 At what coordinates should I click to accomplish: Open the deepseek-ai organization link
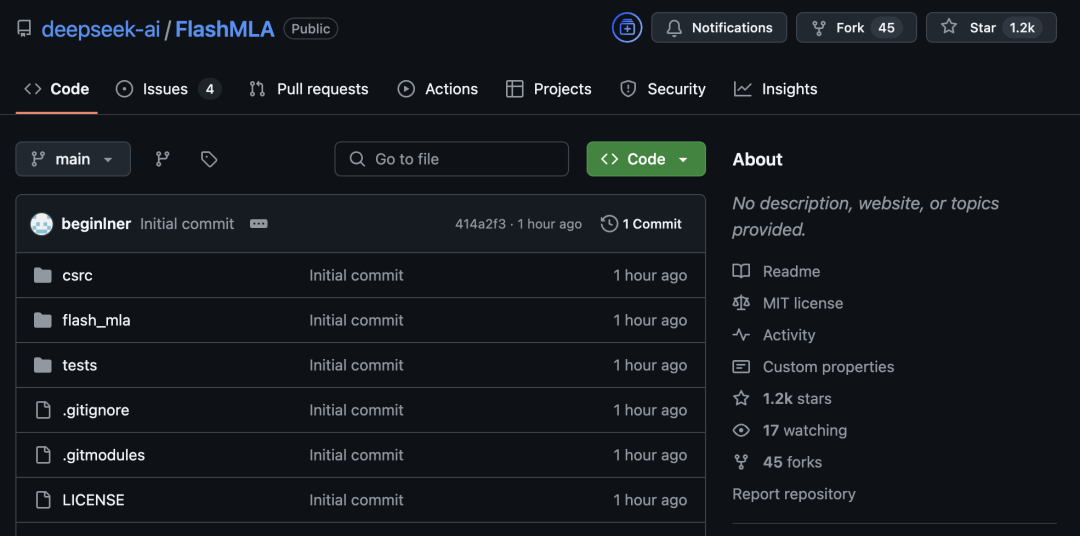[x=101, y=29]
